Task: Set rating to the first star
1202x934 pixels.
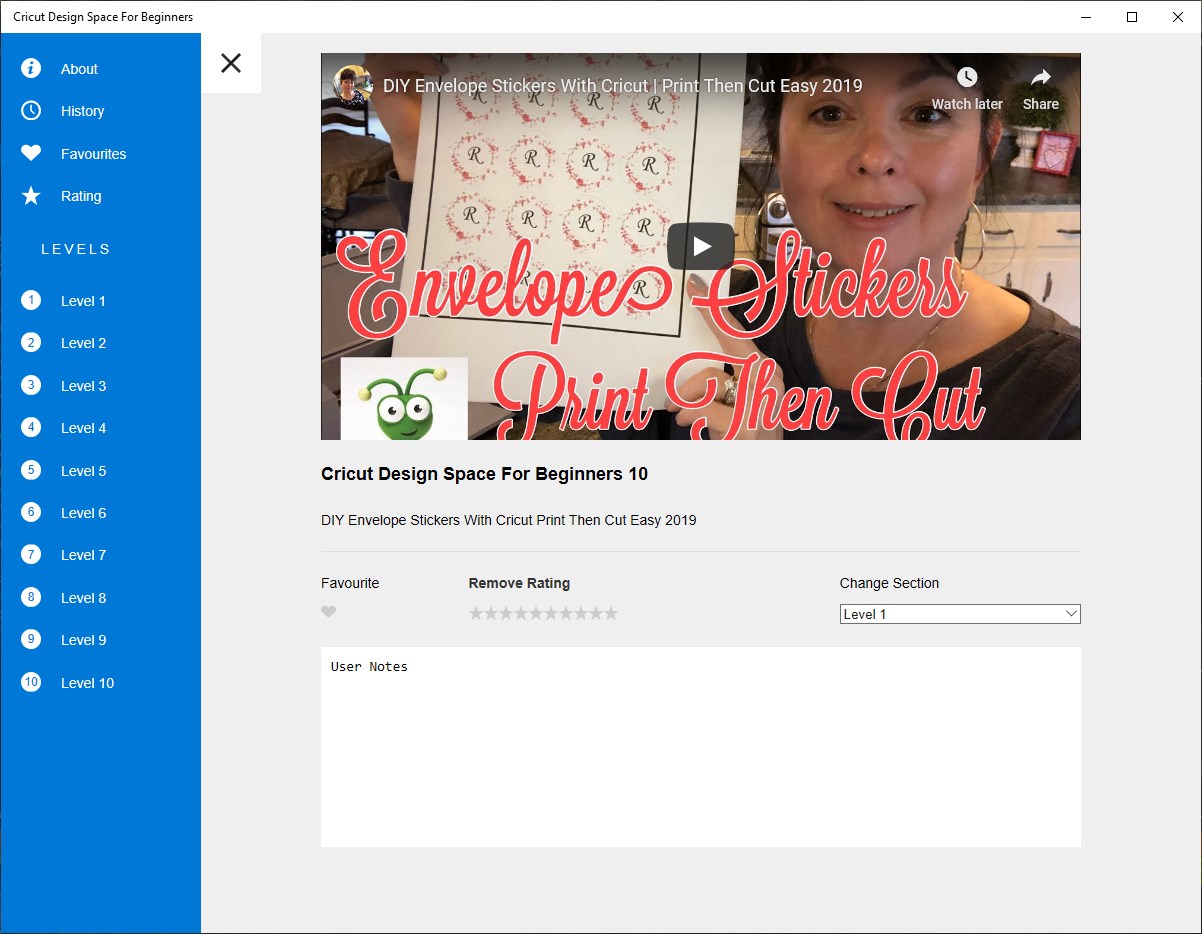Action: (x=476, y=613)
